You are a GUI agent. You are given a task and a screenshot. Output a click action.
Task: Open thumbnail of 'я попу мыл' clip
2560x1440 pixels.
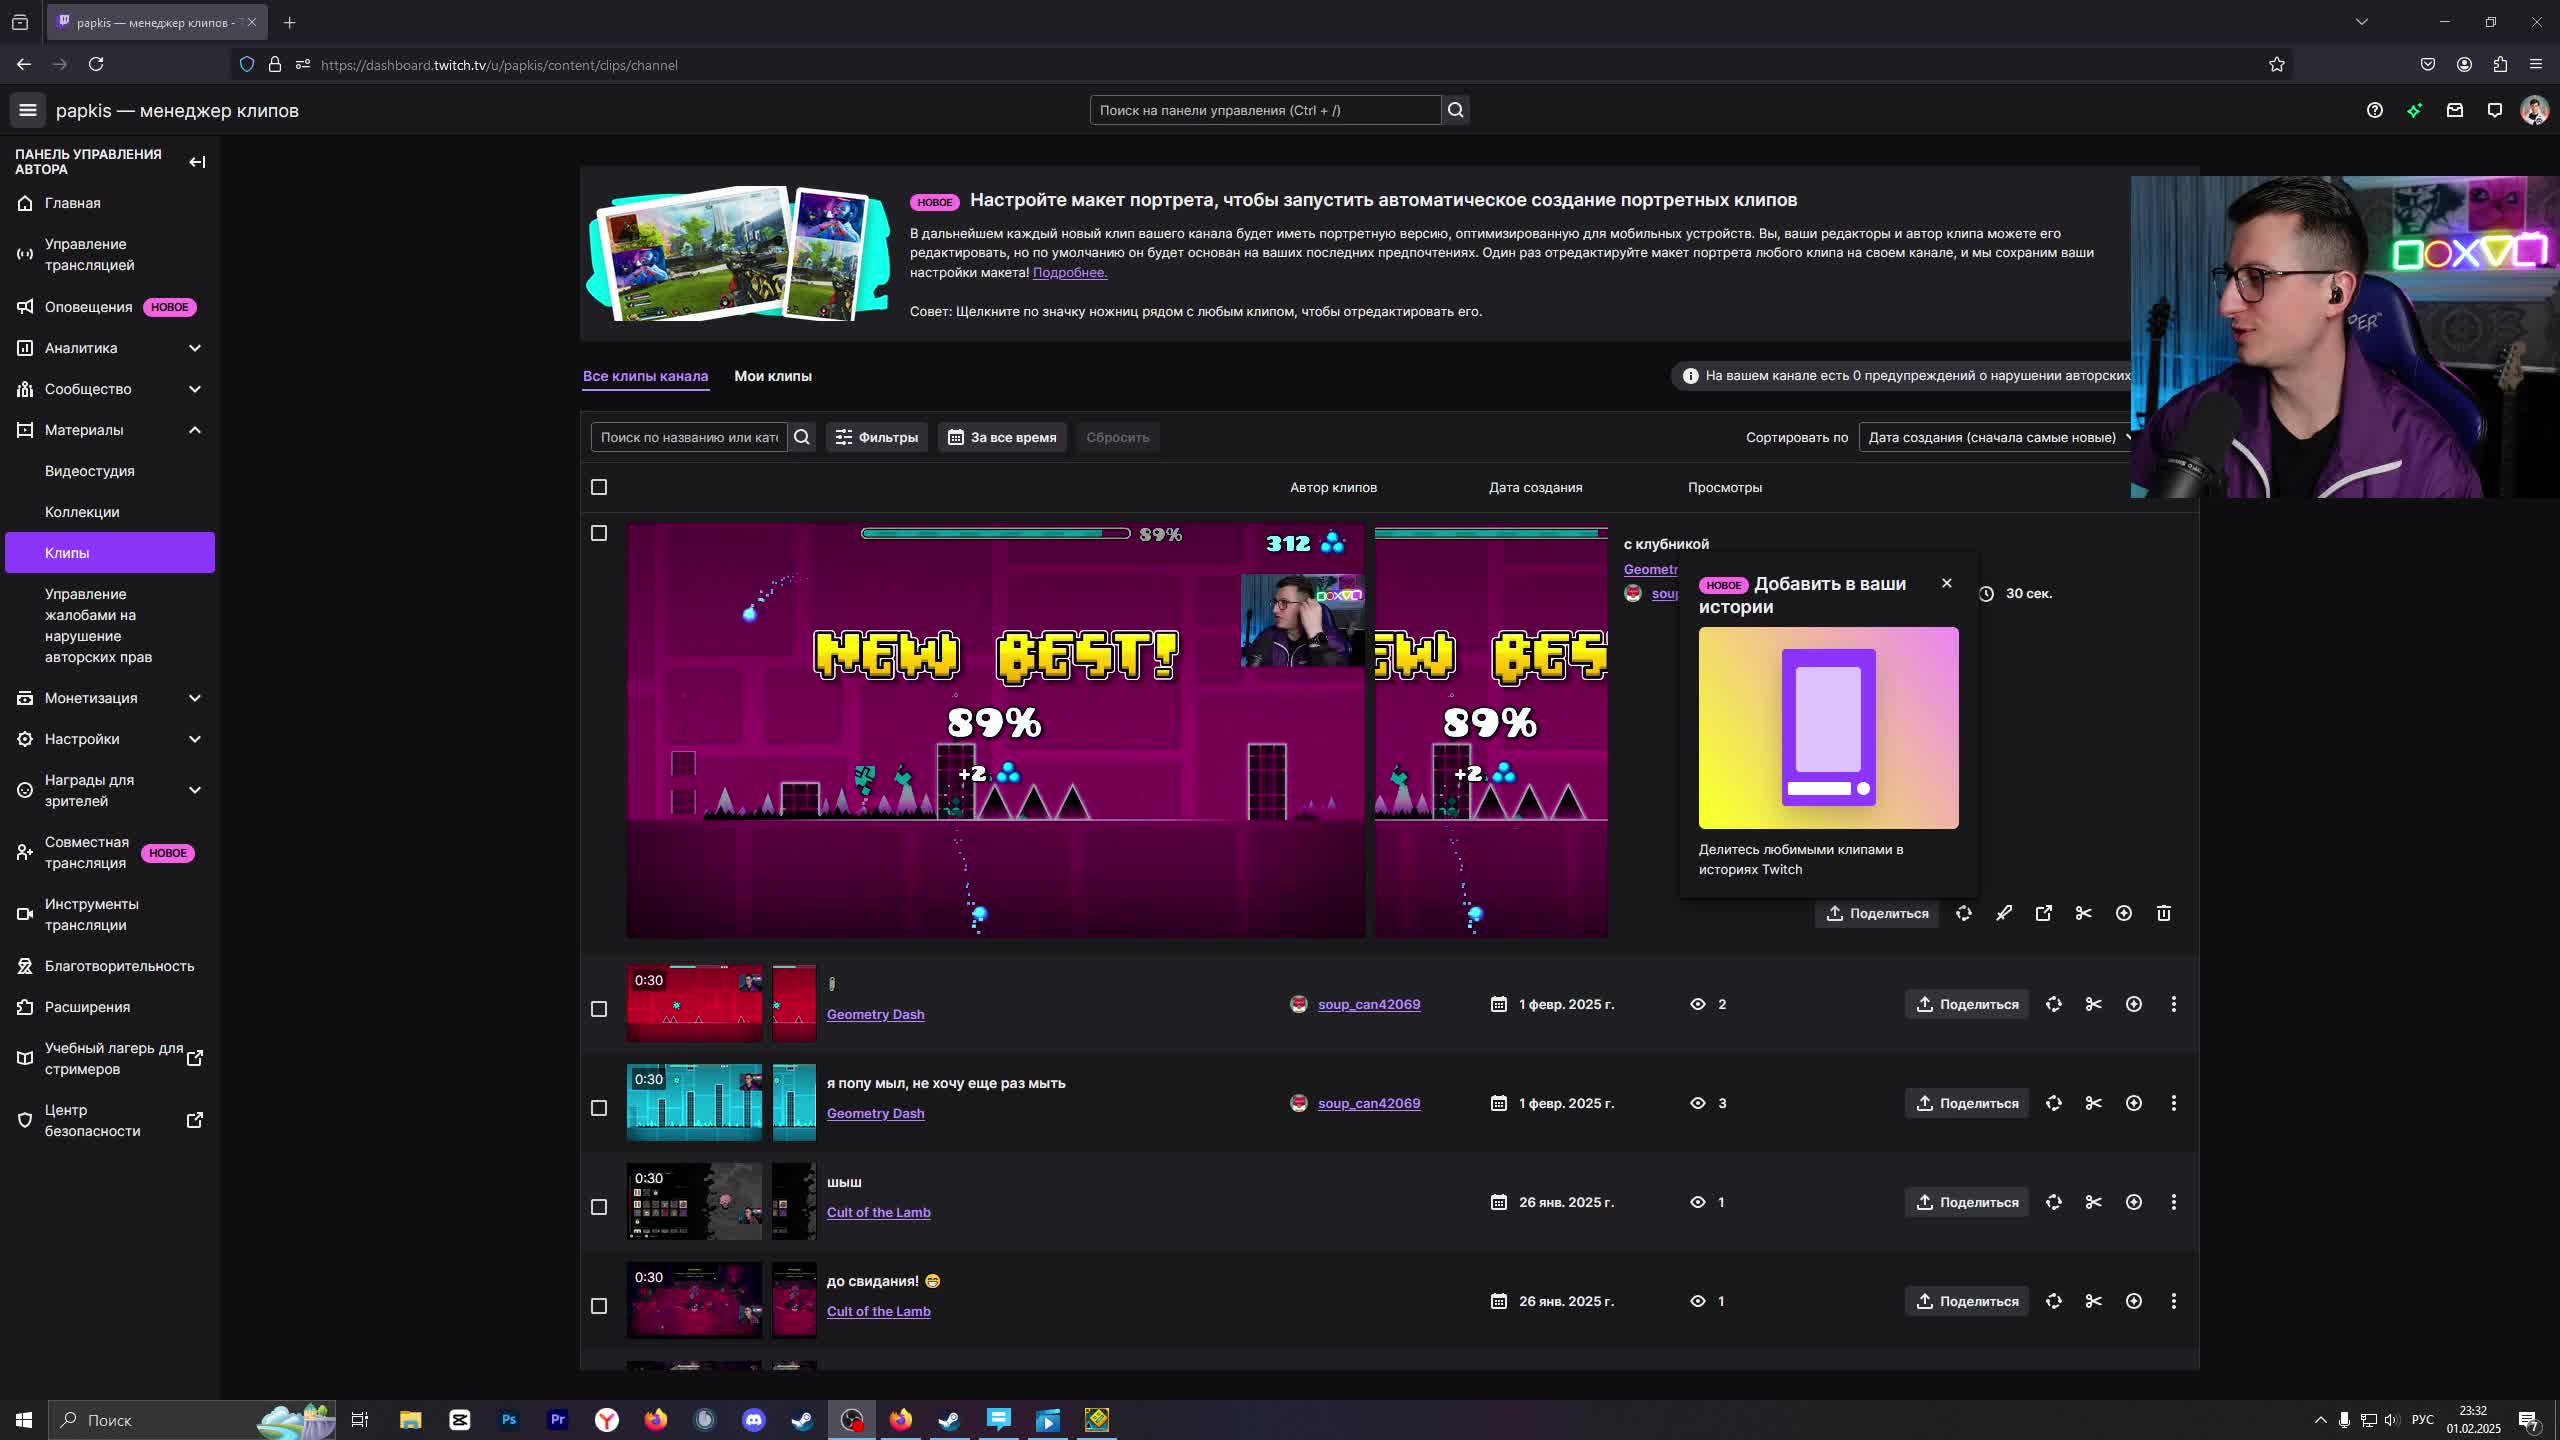pos(694,1103)
